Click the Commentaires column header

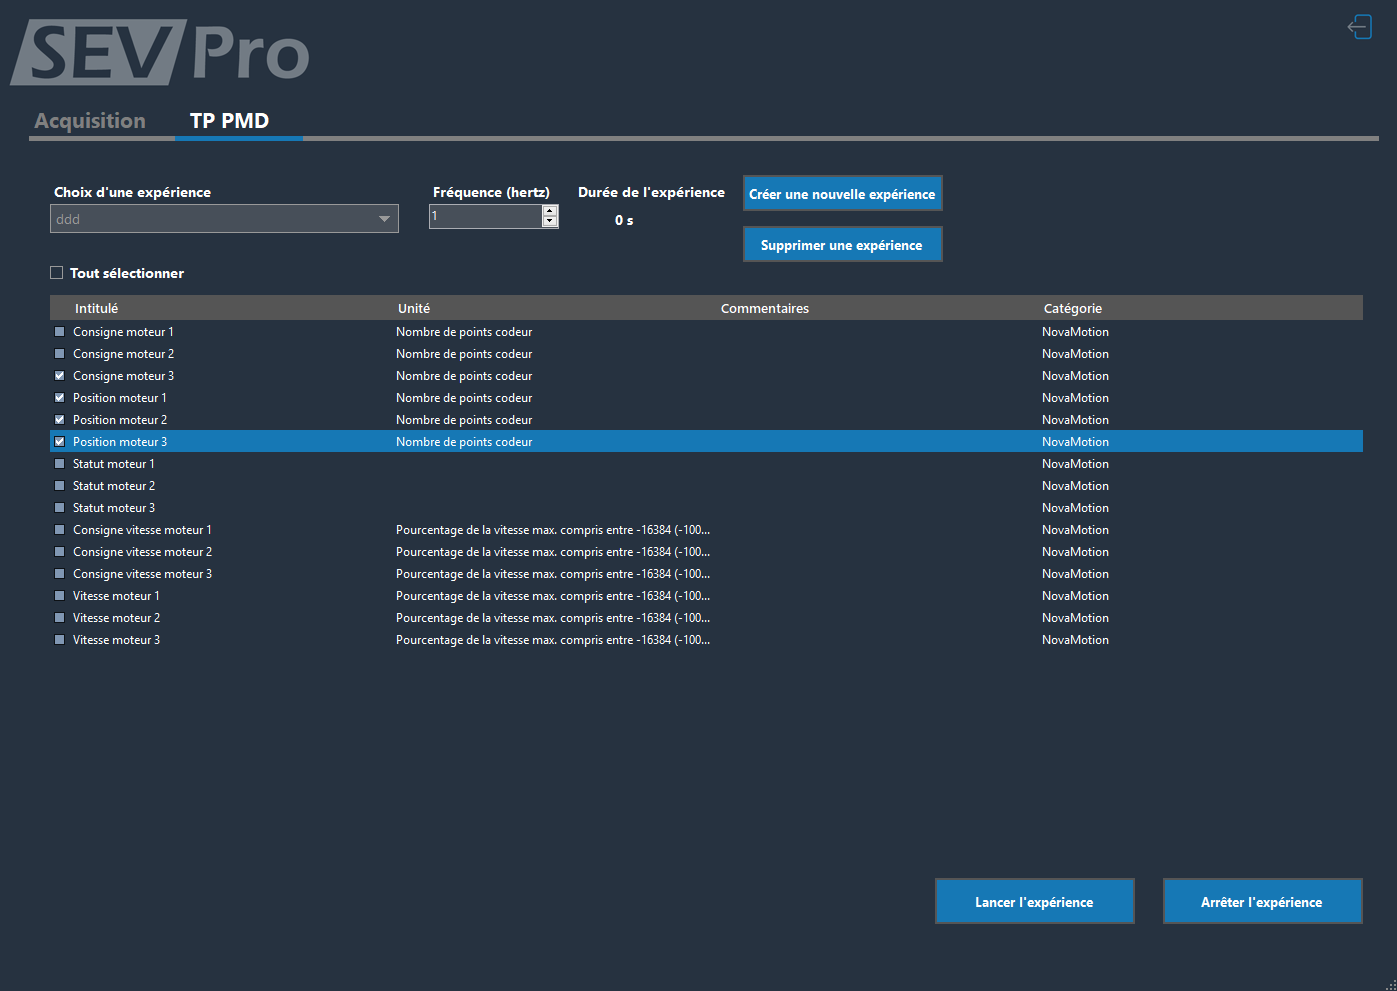pos(765,308)
